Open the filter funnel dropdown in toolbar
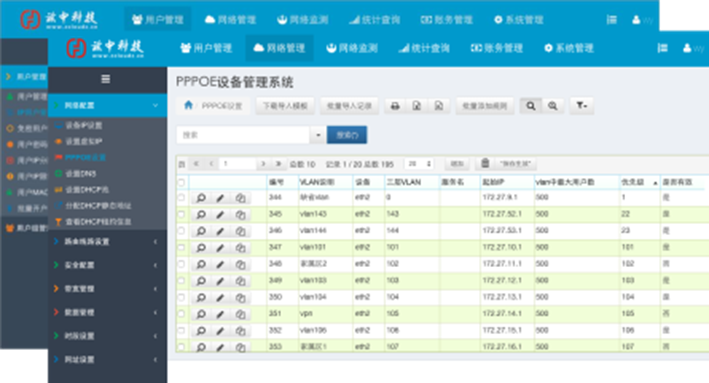Image resolution: width=709 pixels, height=383 pixels. pyautogui.click(x=581, y=106)
